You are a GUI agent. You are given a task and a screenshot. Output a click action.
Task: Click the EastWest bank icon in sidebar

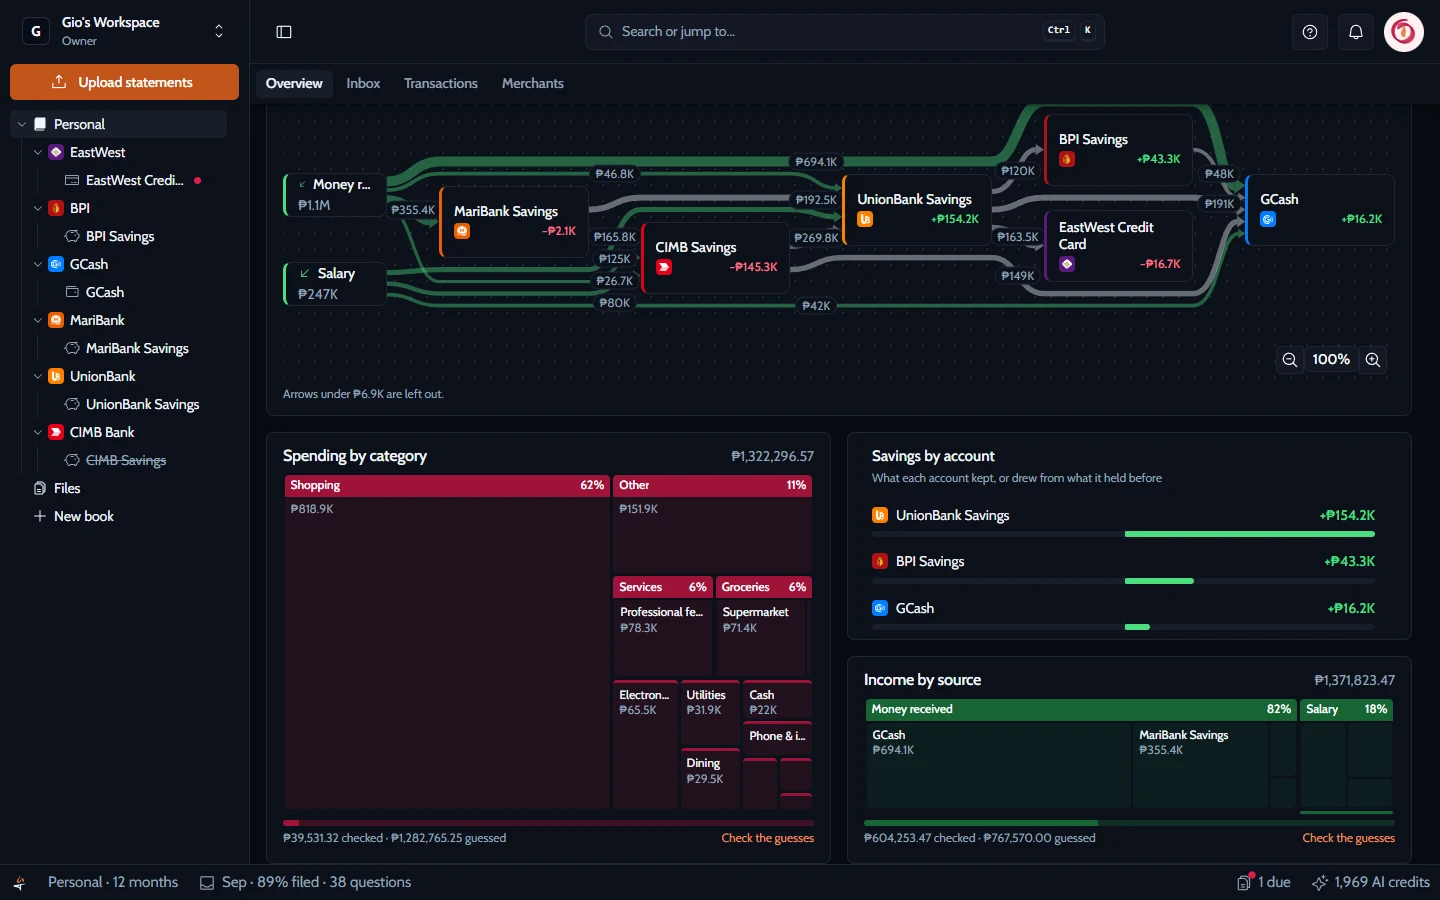(56, 152)
